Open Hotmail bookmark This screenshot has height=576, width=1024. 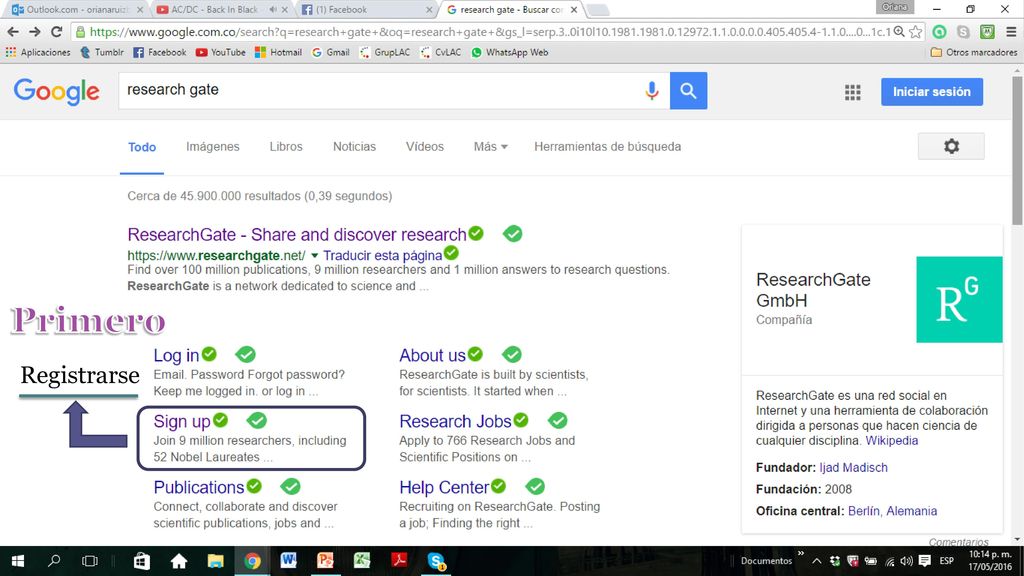[x=278, y=52]
